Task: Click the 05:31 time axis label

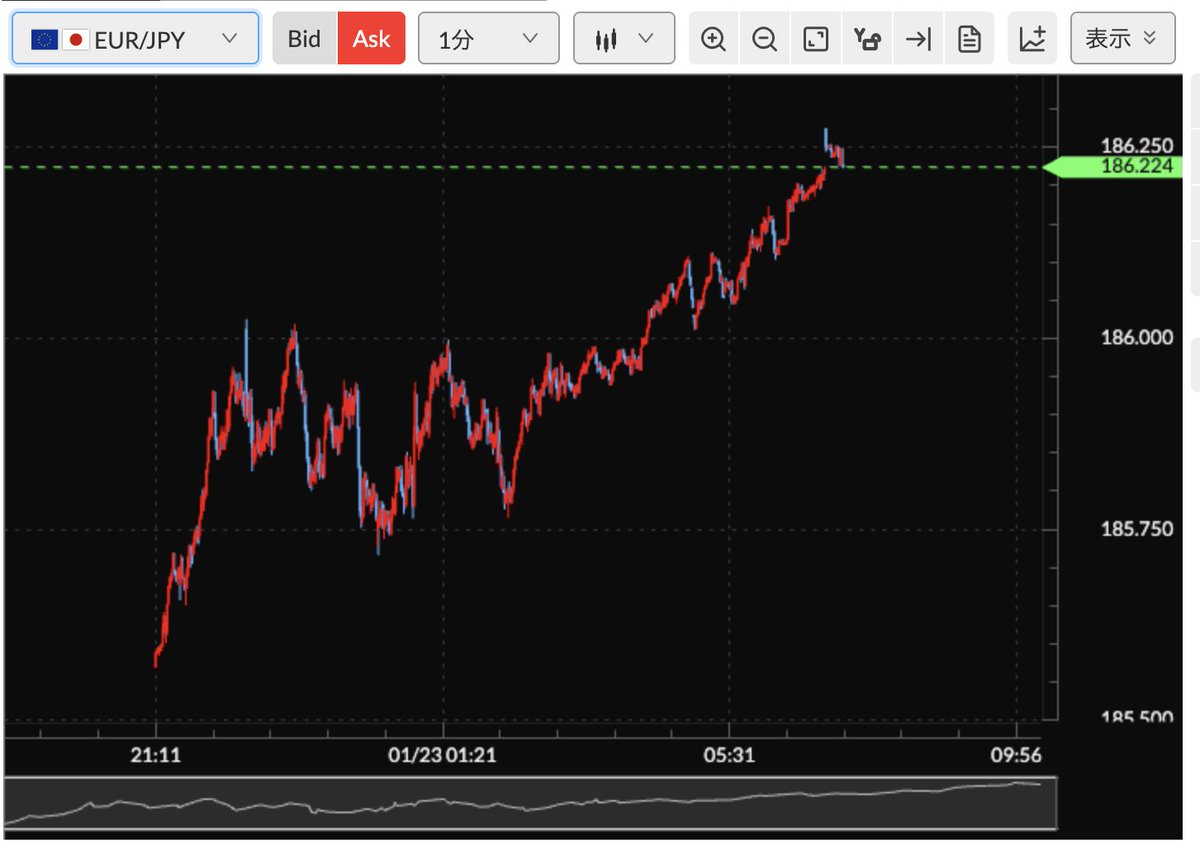Action: (730, 755)
